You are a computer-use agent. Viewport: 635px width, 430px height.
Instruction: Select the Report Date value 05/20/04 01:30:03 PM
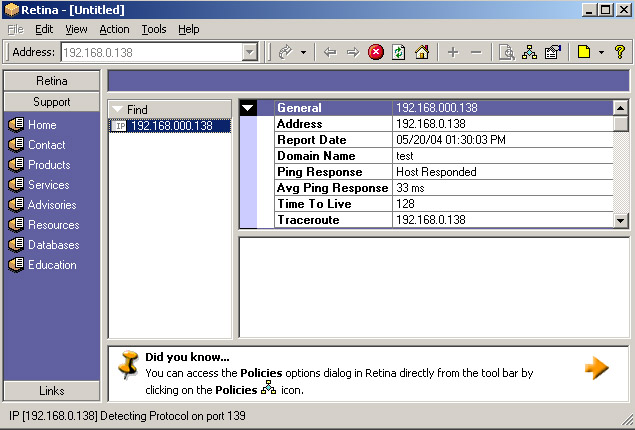point(451,140)
